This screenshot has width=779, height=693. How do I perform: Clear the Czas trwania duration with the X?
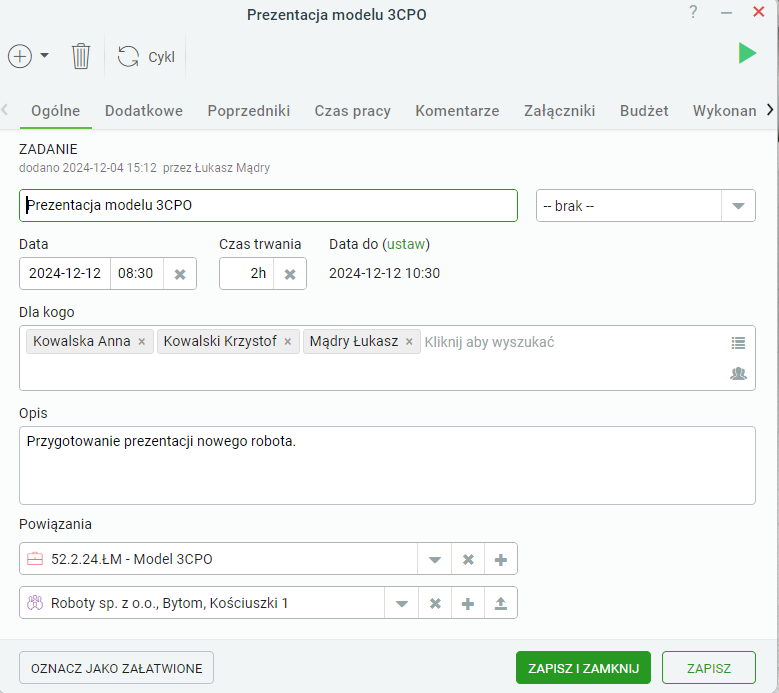tap(290, 274)
